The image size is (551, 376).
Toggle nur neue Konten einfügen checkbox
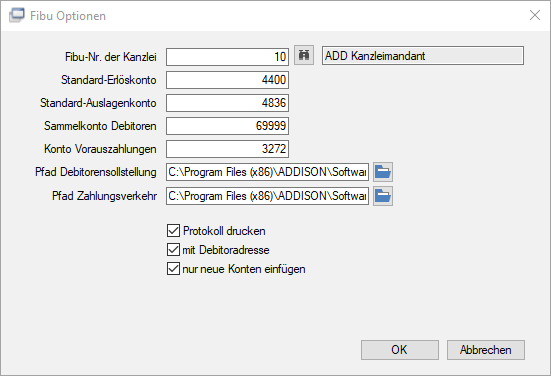(173, 269)
